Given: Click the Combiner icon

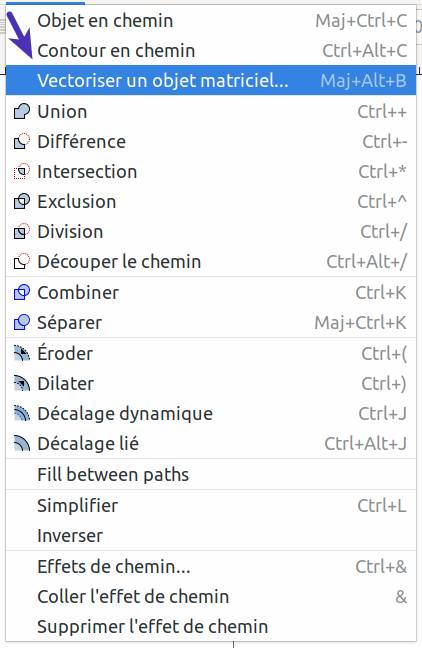Looking at the screenshot, I should [22, 293].
